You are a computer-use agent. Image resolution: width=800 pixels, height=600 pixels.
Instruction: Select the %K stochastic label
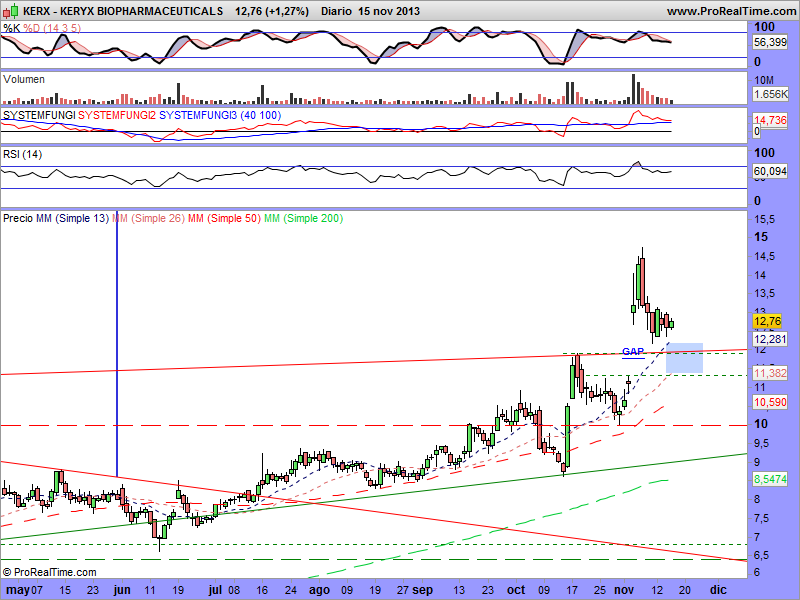(12, 28)
